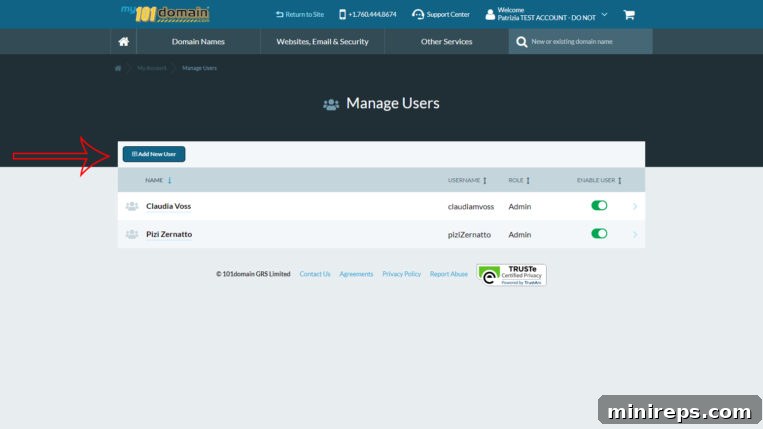Sort table by Name column
763x429 pixels.
159,180
